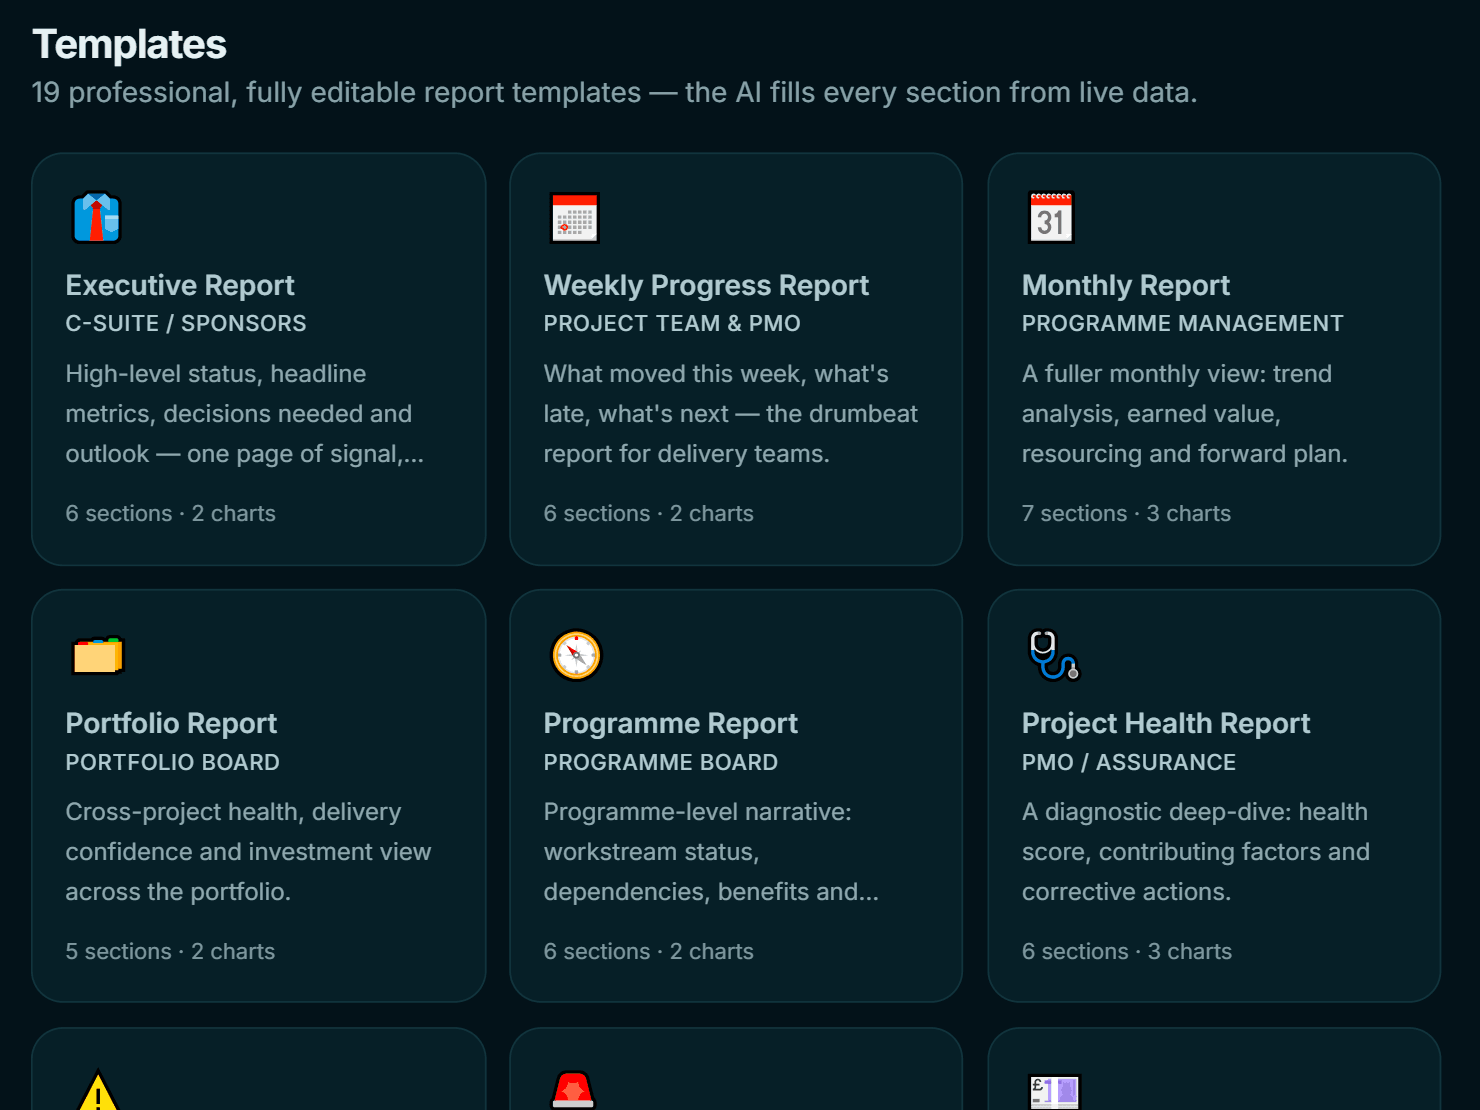Click the description starting 'What moved this week'

730,414
